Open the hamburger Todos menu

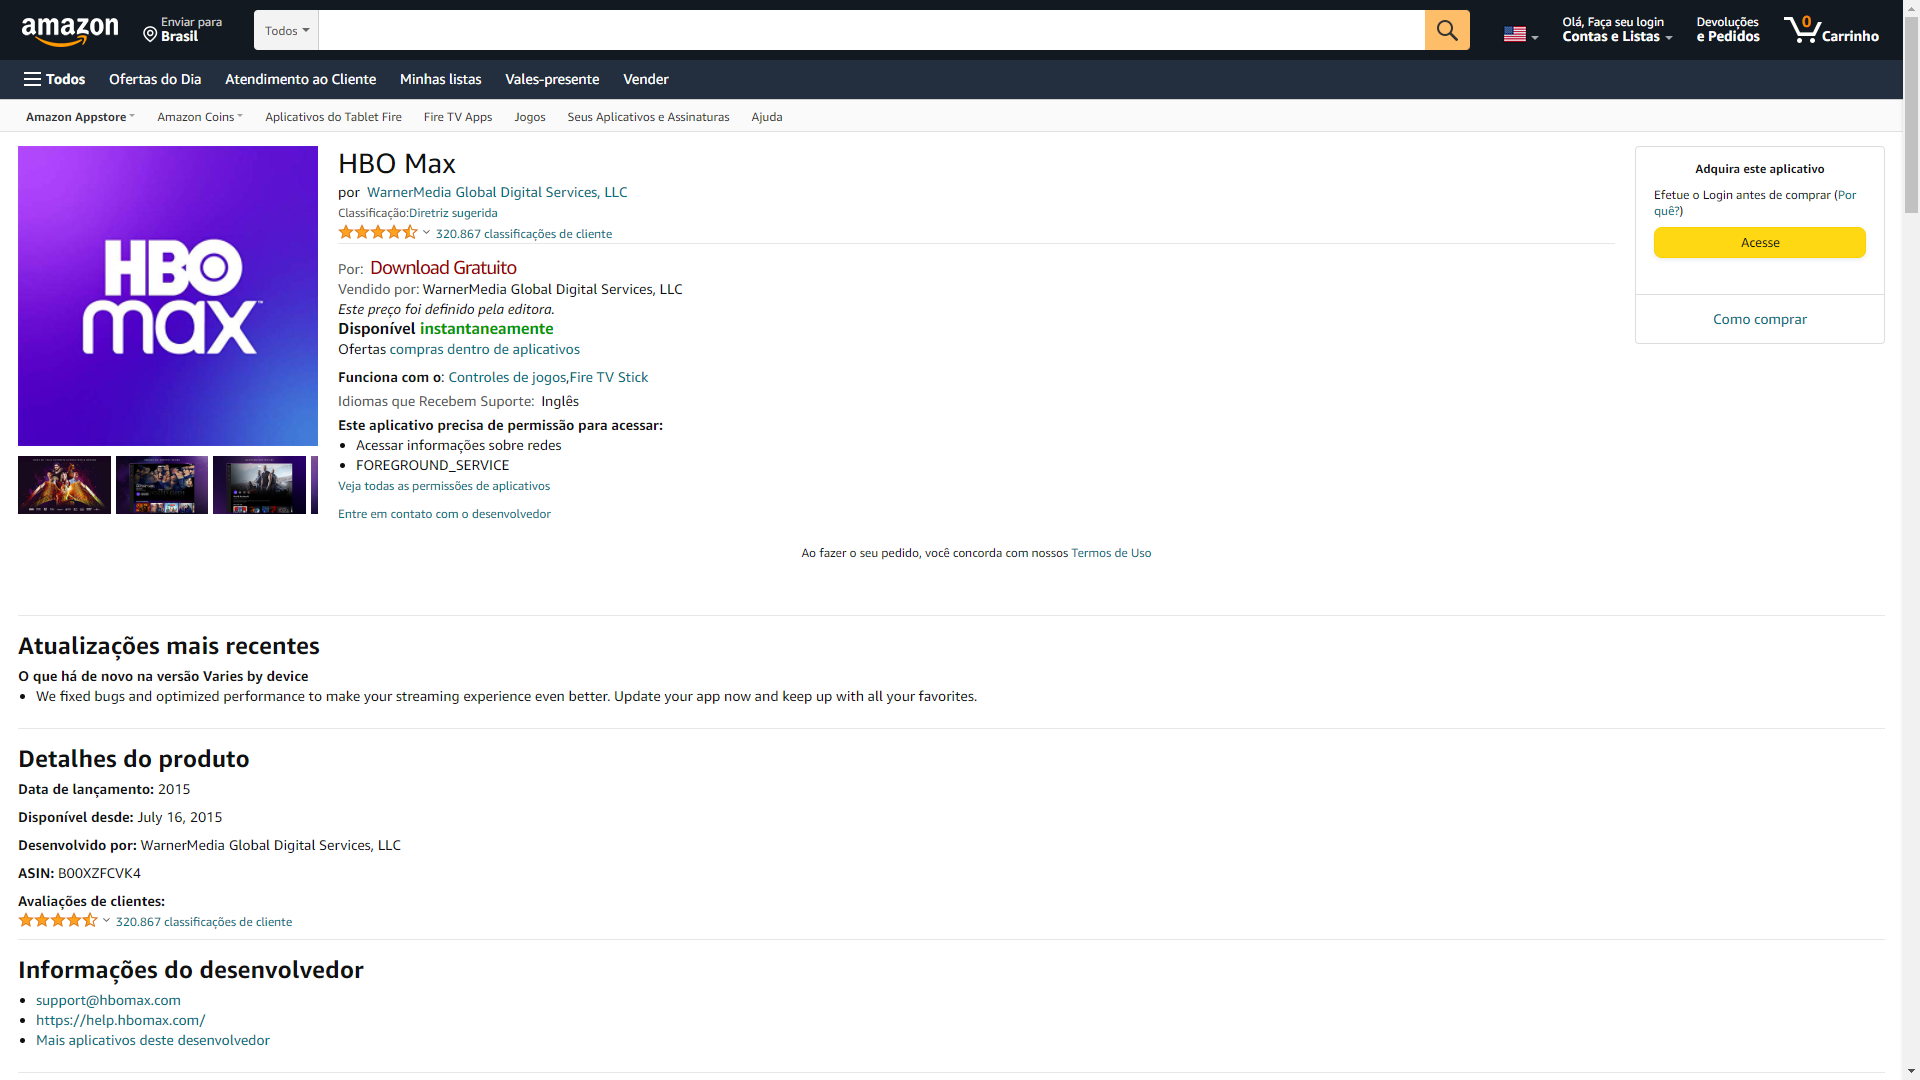click(x=55, y=79)
